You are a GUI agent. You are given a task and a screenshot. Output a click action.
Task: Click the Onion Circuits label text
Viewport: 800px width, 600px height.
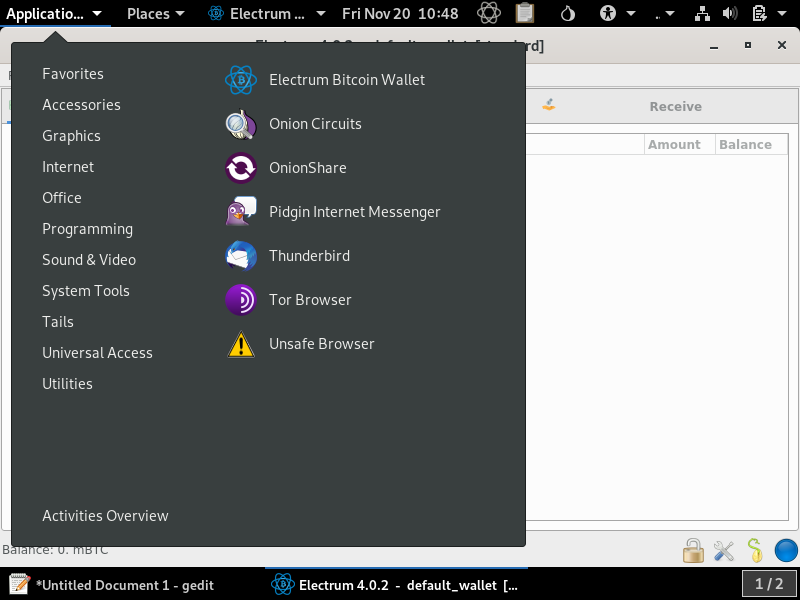[315, 124]
